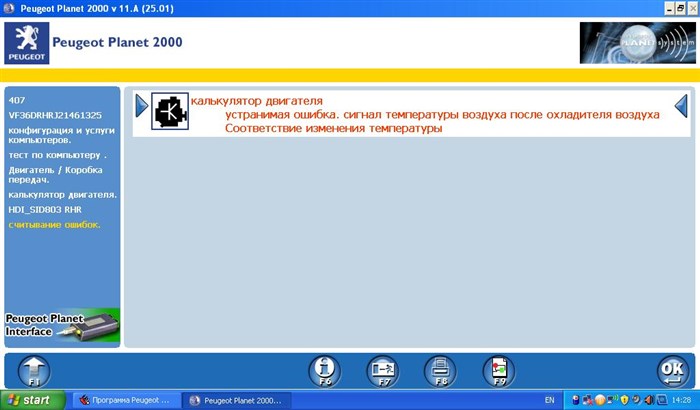Click the engine ECU fault icon
700x410 pixels.
(169, 111)
